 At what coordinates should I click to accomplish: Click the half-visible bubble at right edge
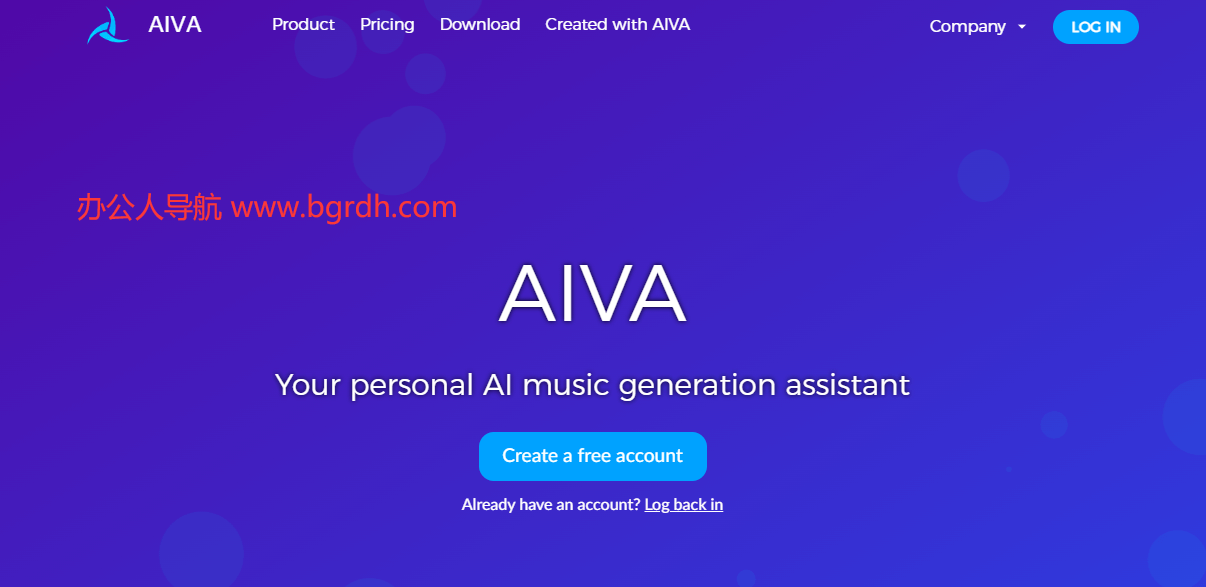[1185, 417]
